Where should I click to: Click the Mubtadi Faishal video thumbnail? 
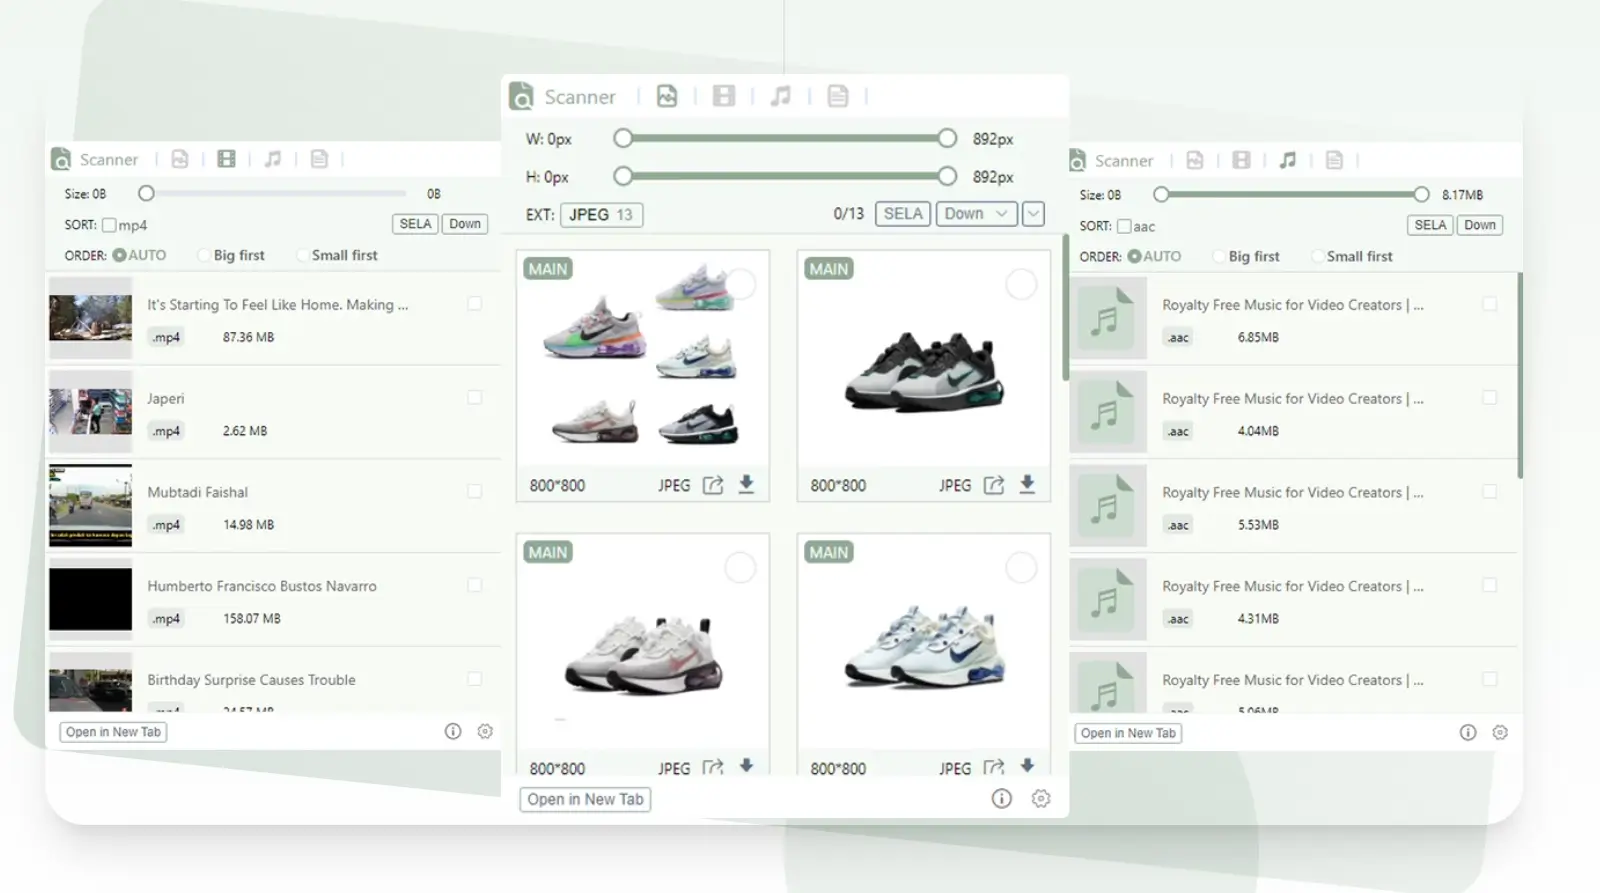click(90, 505)
